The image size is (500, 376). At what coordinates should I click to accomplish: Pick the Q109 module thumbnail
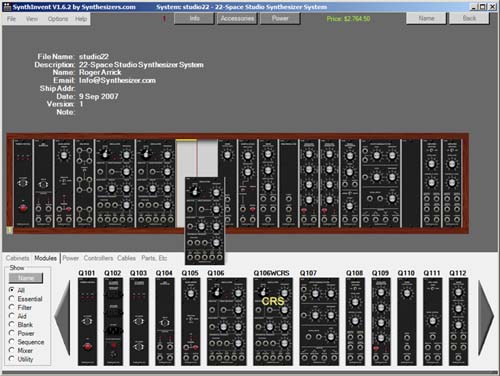click(x=381, y=322)
